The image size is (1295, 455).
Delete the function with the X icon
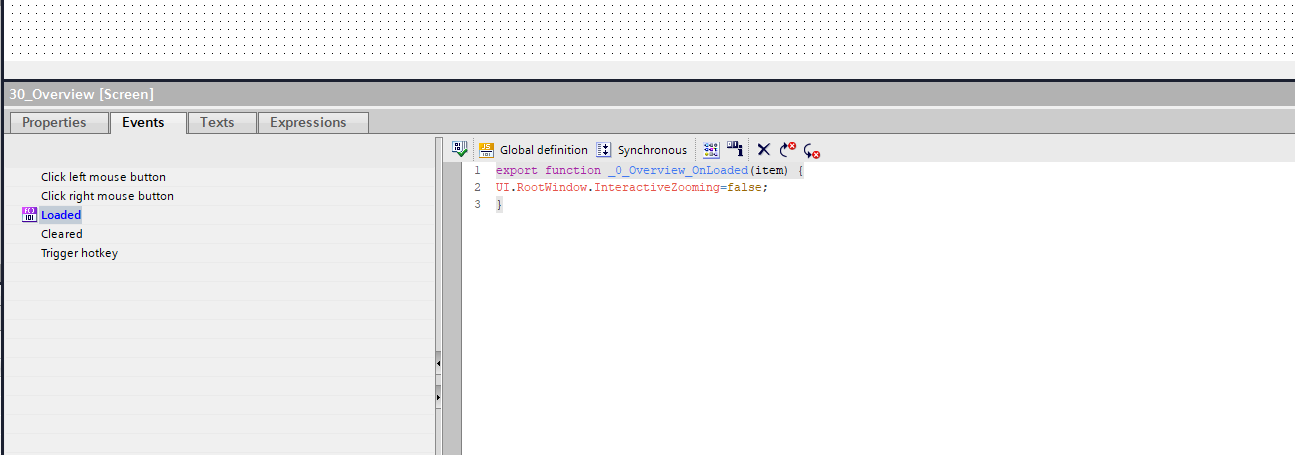(763, 150)
